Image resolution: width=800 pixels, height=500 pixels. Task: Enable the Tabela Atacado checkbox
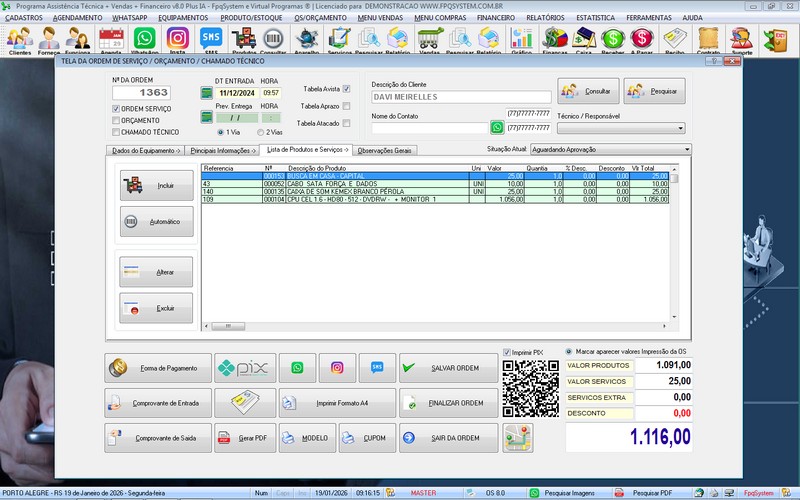coord(346,123)
